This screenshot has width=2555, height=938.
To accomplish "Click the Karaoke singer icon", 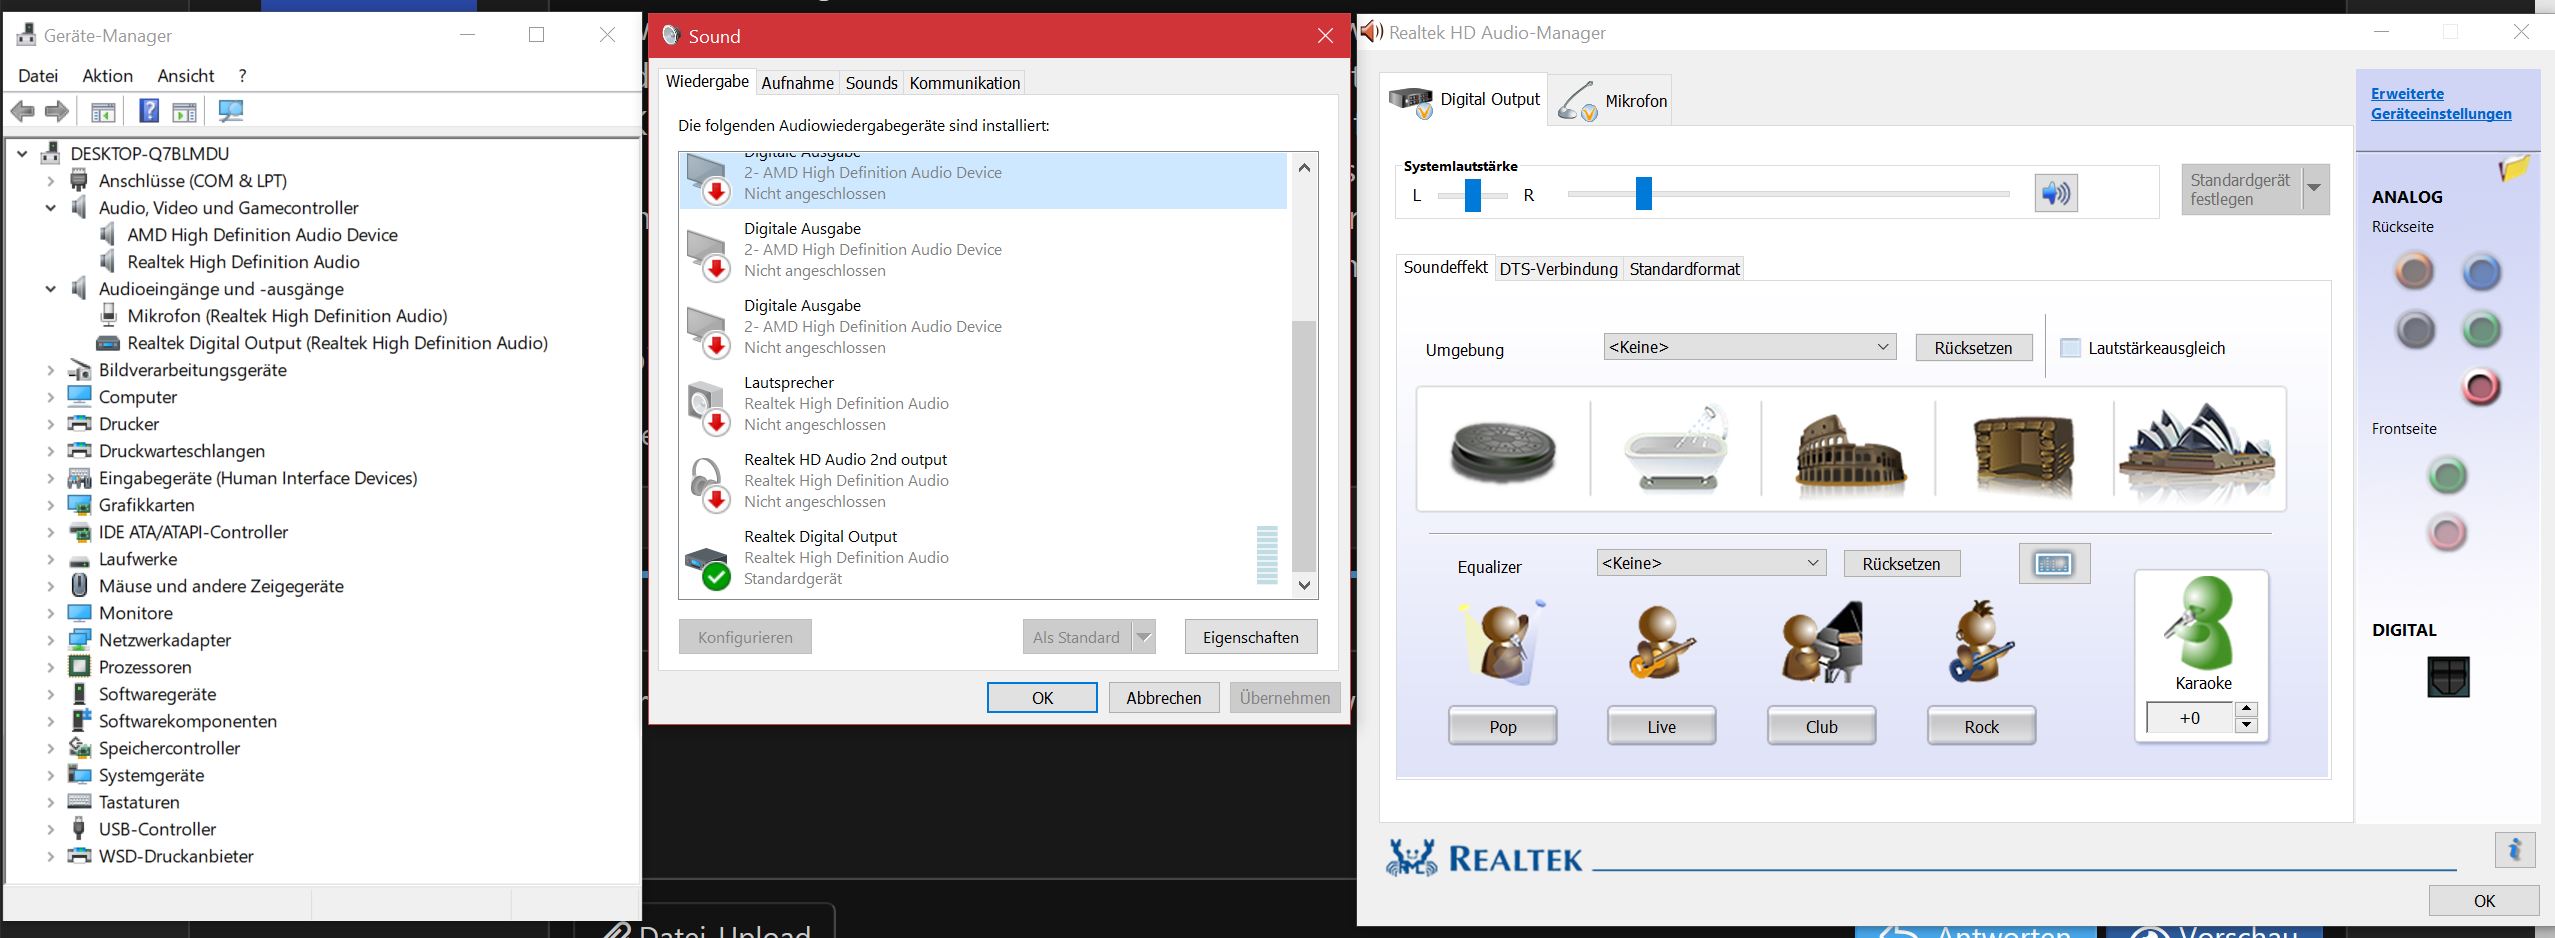I will [2202, 624].
